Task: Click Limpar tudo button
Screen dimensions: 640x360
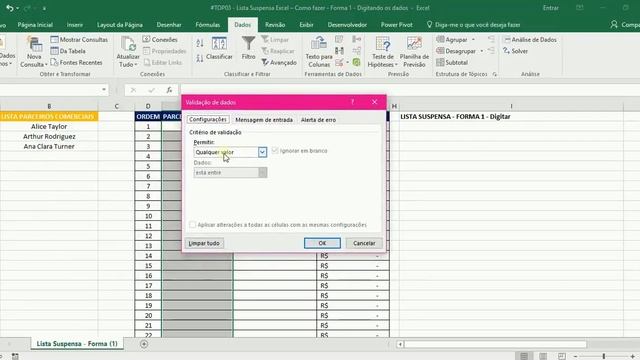Action: point(204,243)
